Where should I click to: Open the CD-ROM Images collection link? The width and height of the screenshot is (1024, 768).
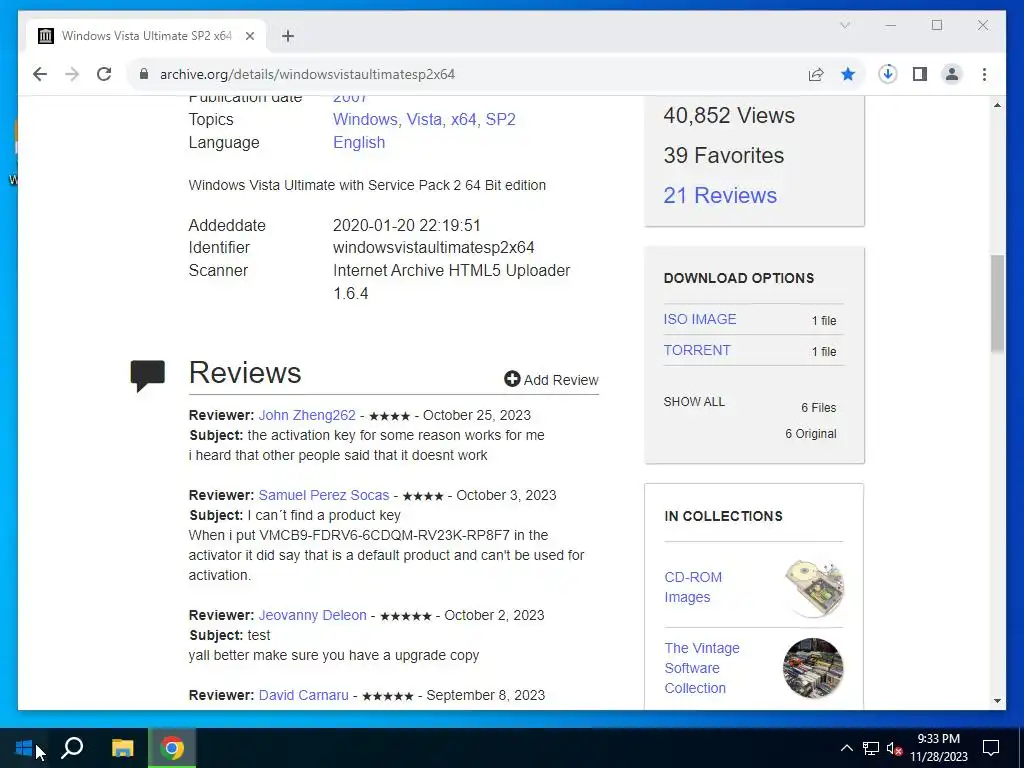(x=692, y=587)
